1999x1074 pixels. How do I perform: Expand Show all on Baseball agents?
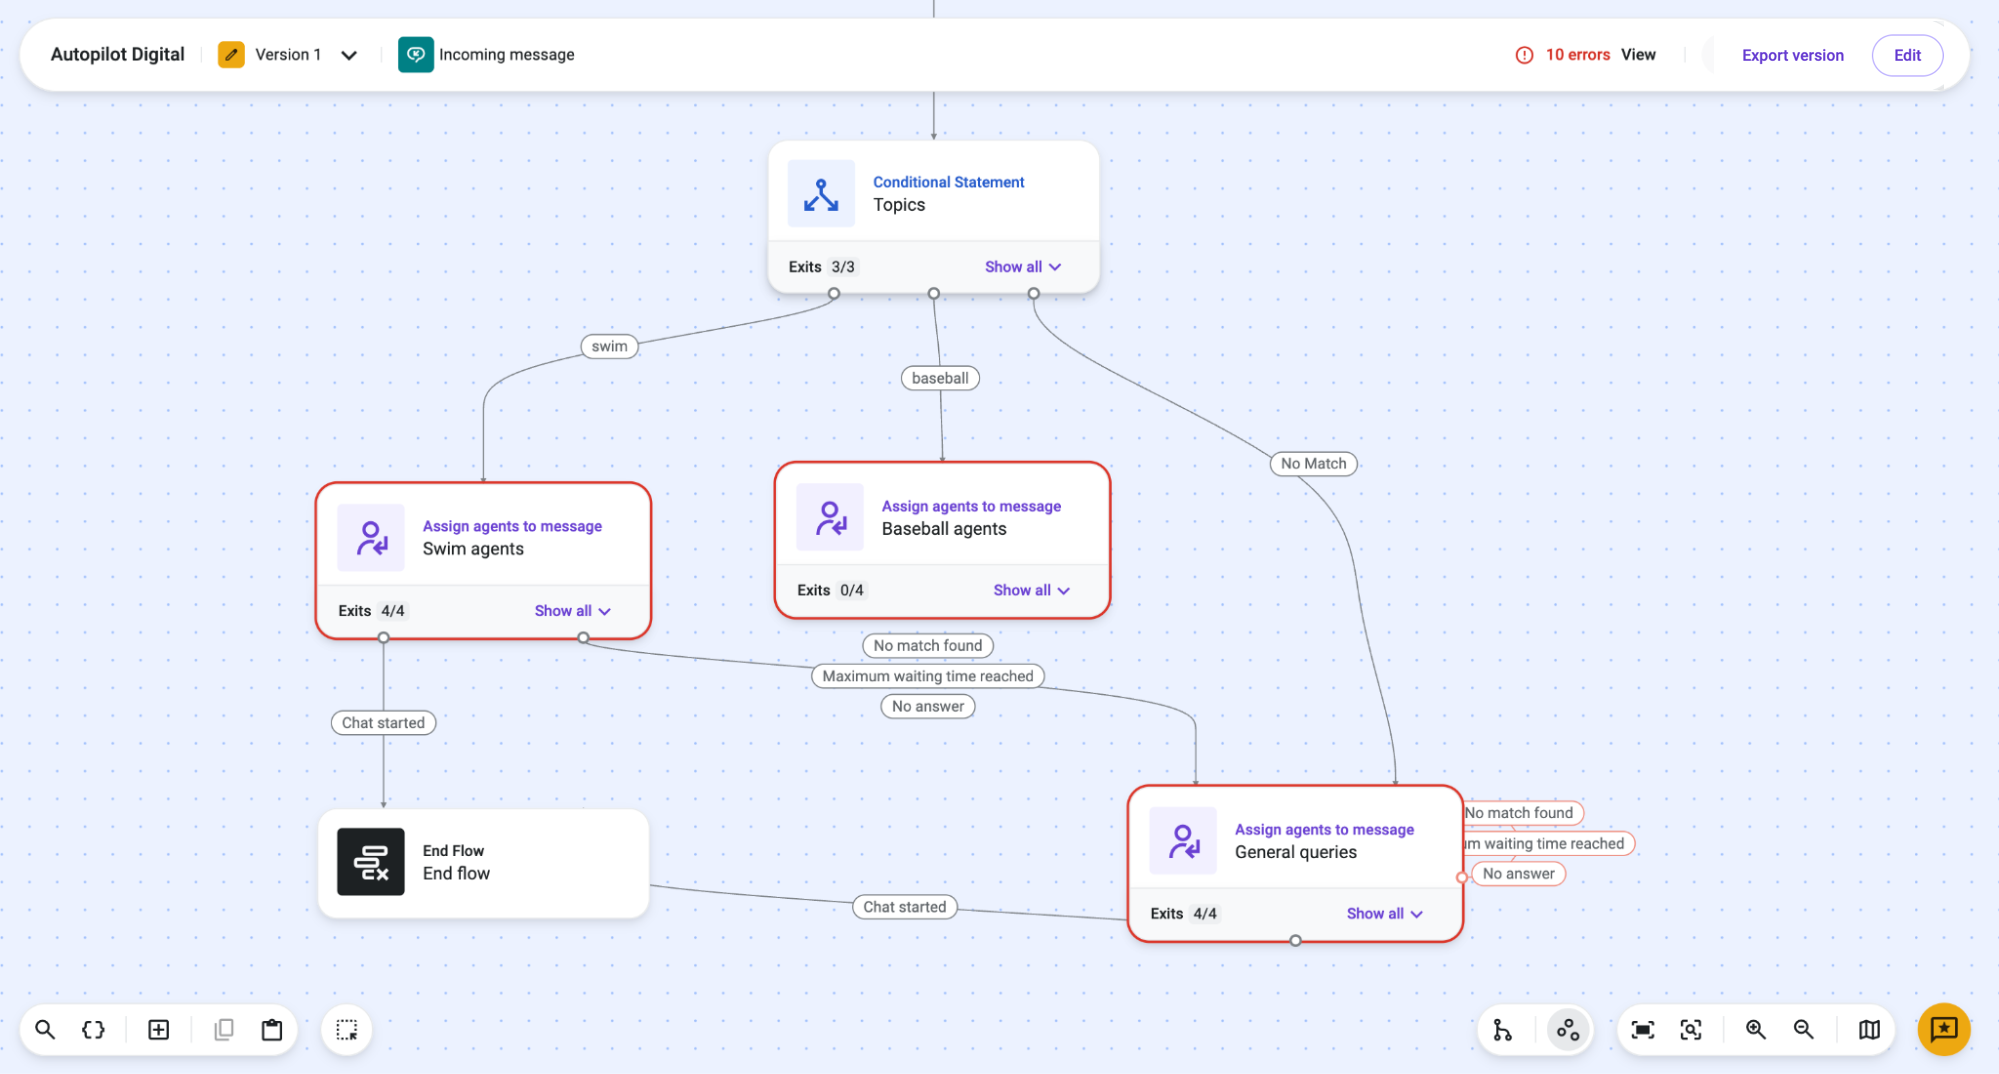[x=1031, y=590]
